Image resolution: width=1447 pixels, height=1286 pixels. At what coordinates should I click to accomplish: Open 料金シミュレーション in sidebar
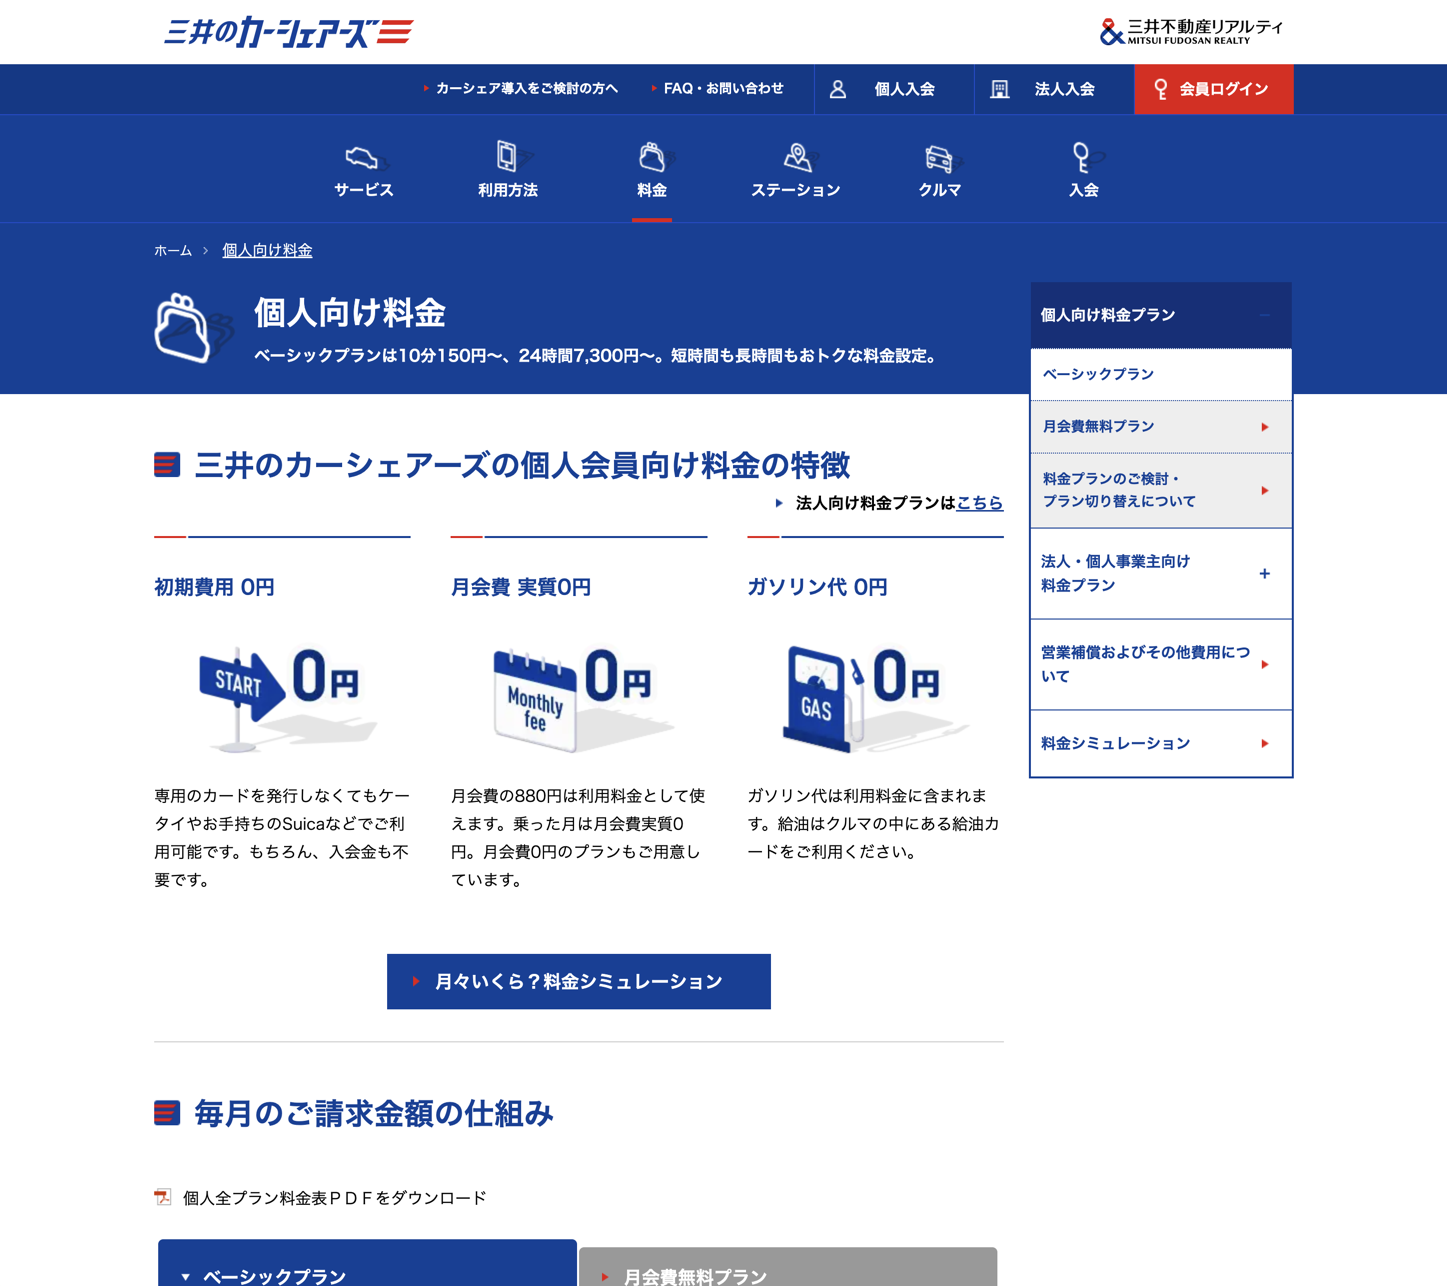(x=1161, y=744)
